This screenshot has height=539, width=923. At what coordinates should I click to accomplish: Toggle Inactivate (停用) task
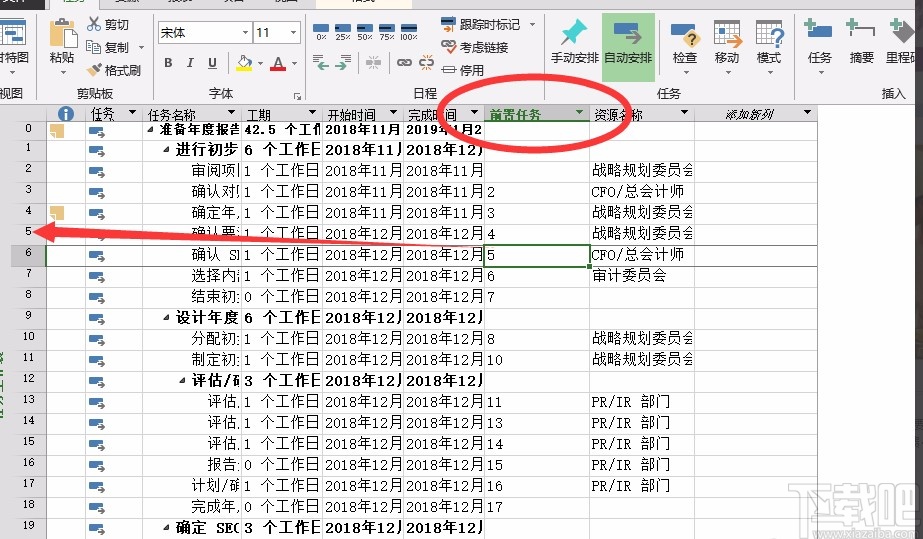463,70
